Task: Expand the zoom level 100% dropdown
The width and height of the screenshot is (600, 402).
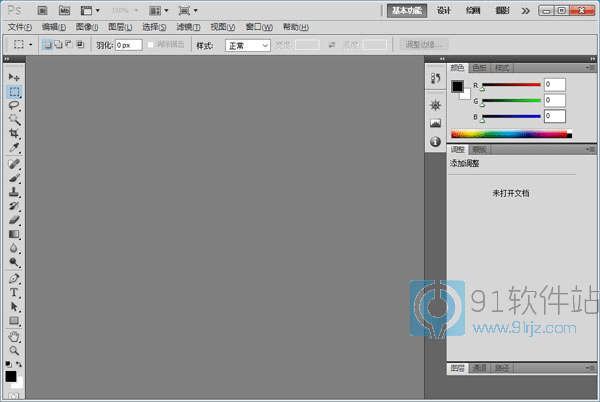Action: pyautogui.click(x=124, y=10)
